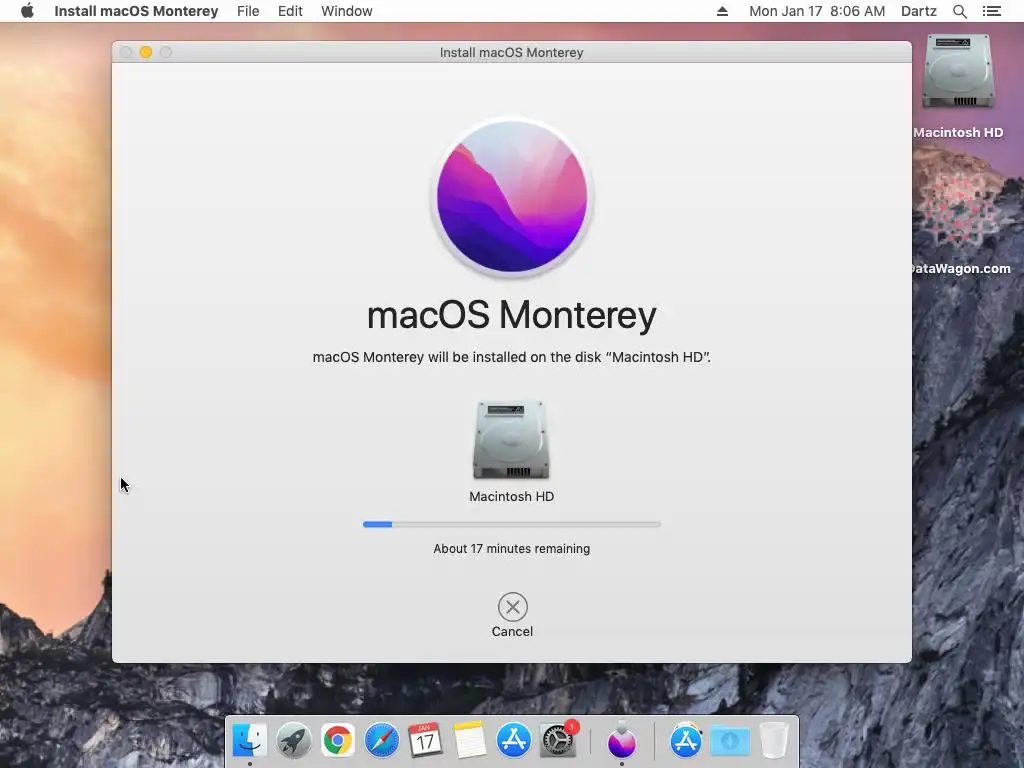Screen dimensions: 1024x768
Task: Click the macOS Monterey logo image
Action: pos(512,197)
